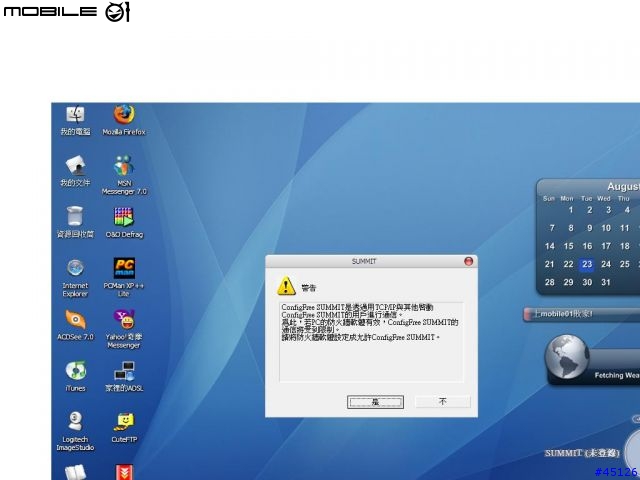Open ACDSee 7.0 shortcut
The height and width of the screenshot is (480, 640).
point(76,325)
